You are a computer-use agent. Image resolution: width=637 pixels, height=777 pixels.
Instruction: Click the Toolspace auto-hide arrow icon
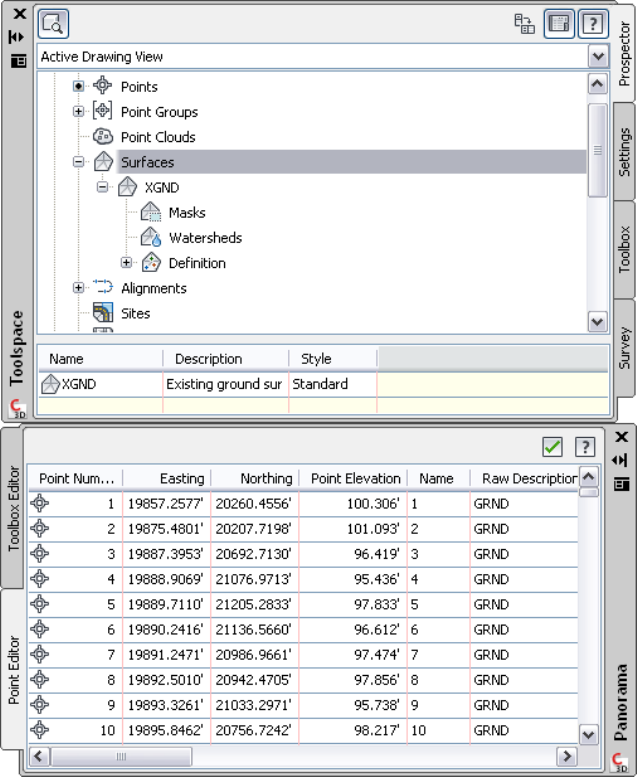click(x=16, y=37)
